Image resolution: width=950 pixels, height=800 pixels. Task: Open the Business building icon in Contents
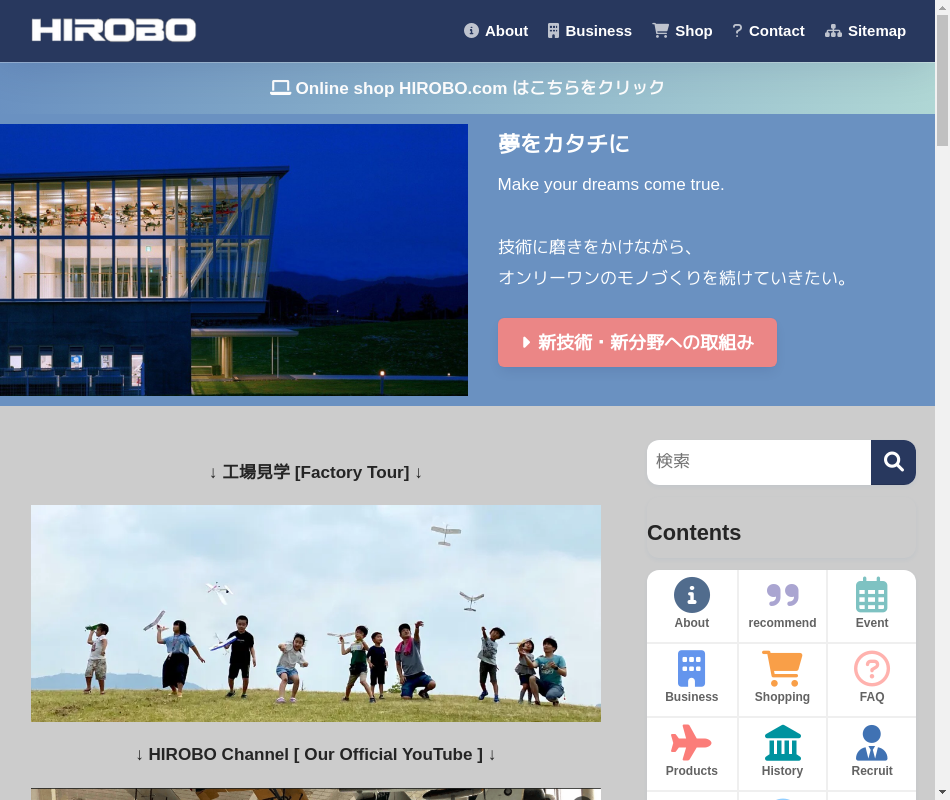691,670
